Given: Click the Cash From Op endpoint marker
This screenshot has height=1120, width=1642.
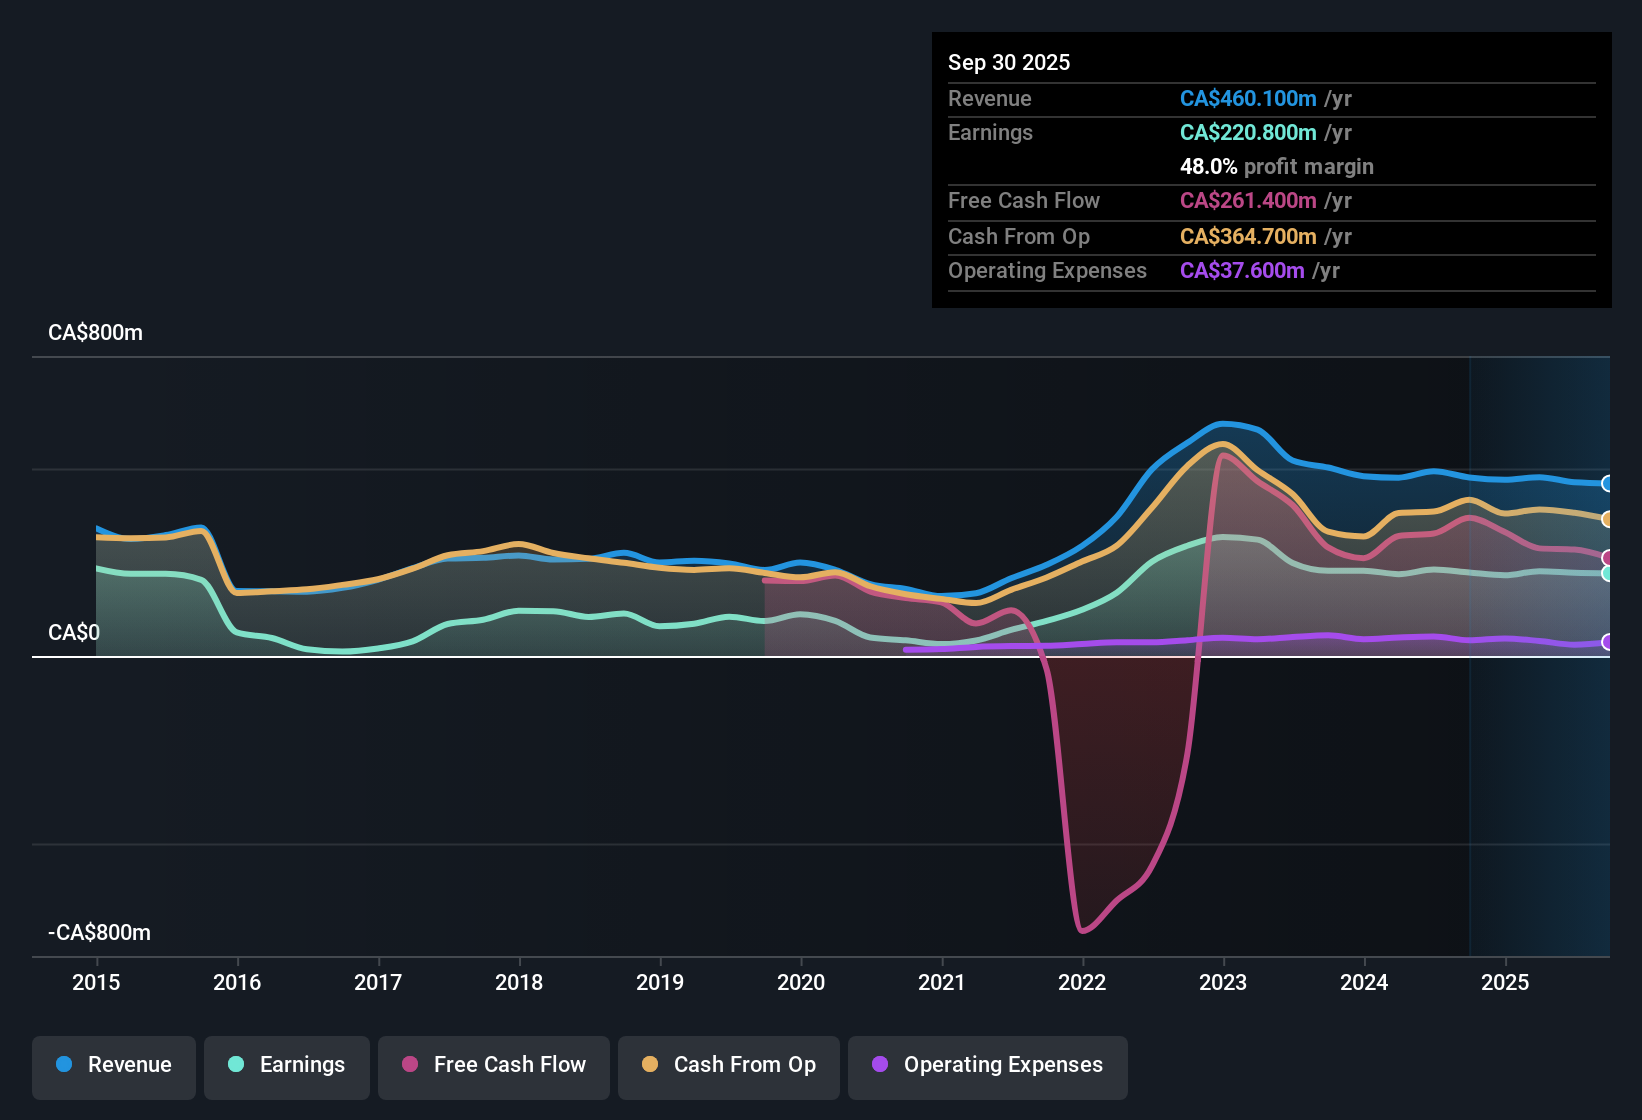Looking at the screenshot, I should pyautogui.click(x=1607, y=519).
